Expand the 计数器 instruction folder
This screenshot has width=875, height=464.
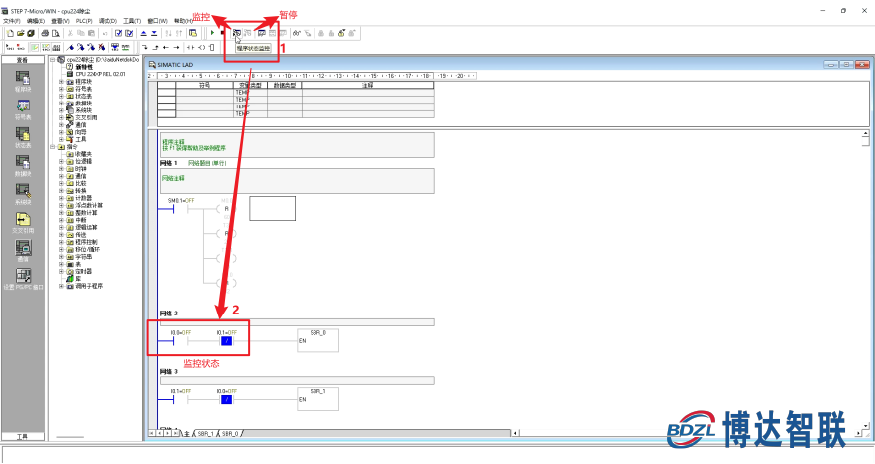(x=61, y=198)
